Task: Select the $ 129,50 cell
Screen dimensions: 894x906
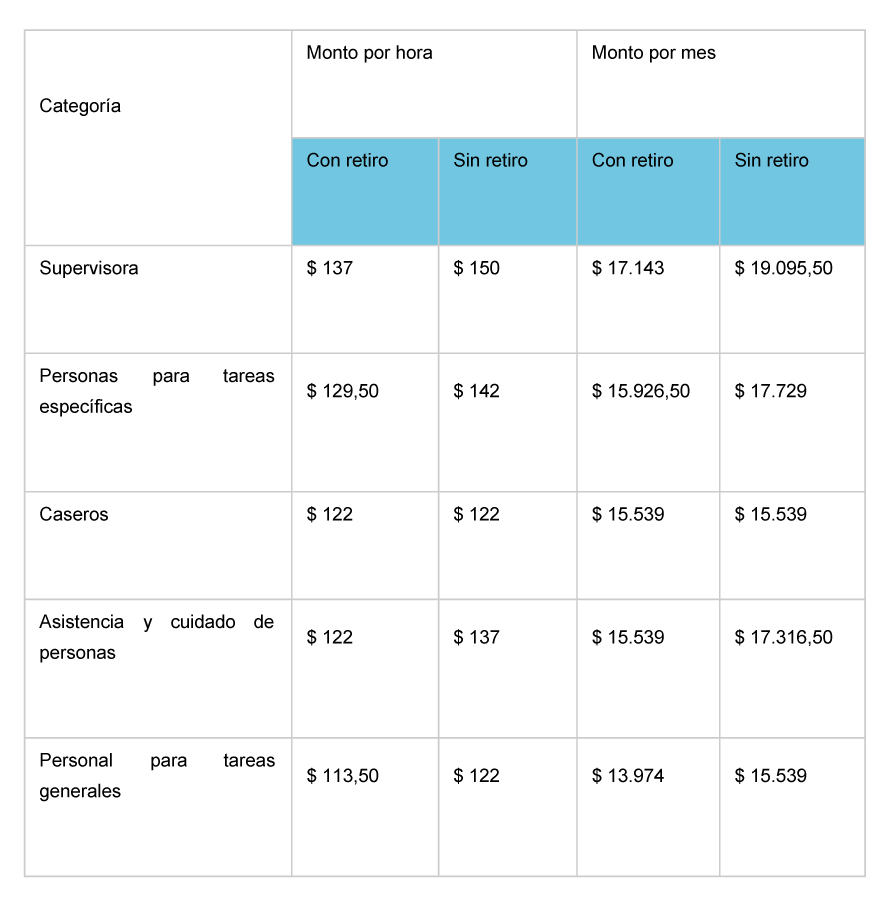Action: 365,422
